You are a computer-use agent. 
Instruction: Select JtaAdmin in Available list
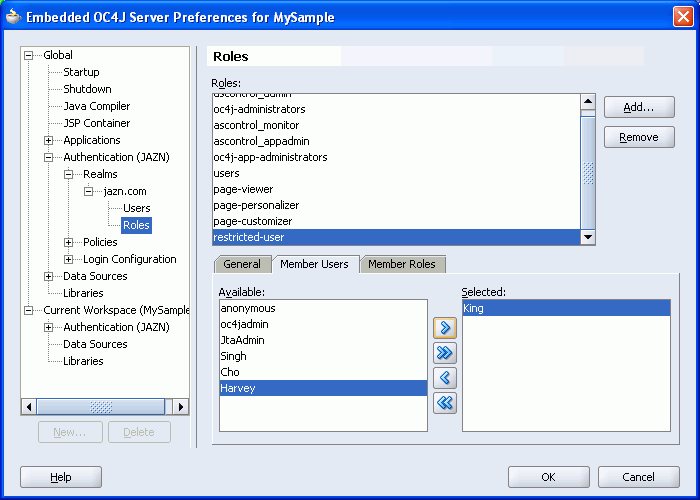point(323,341)
